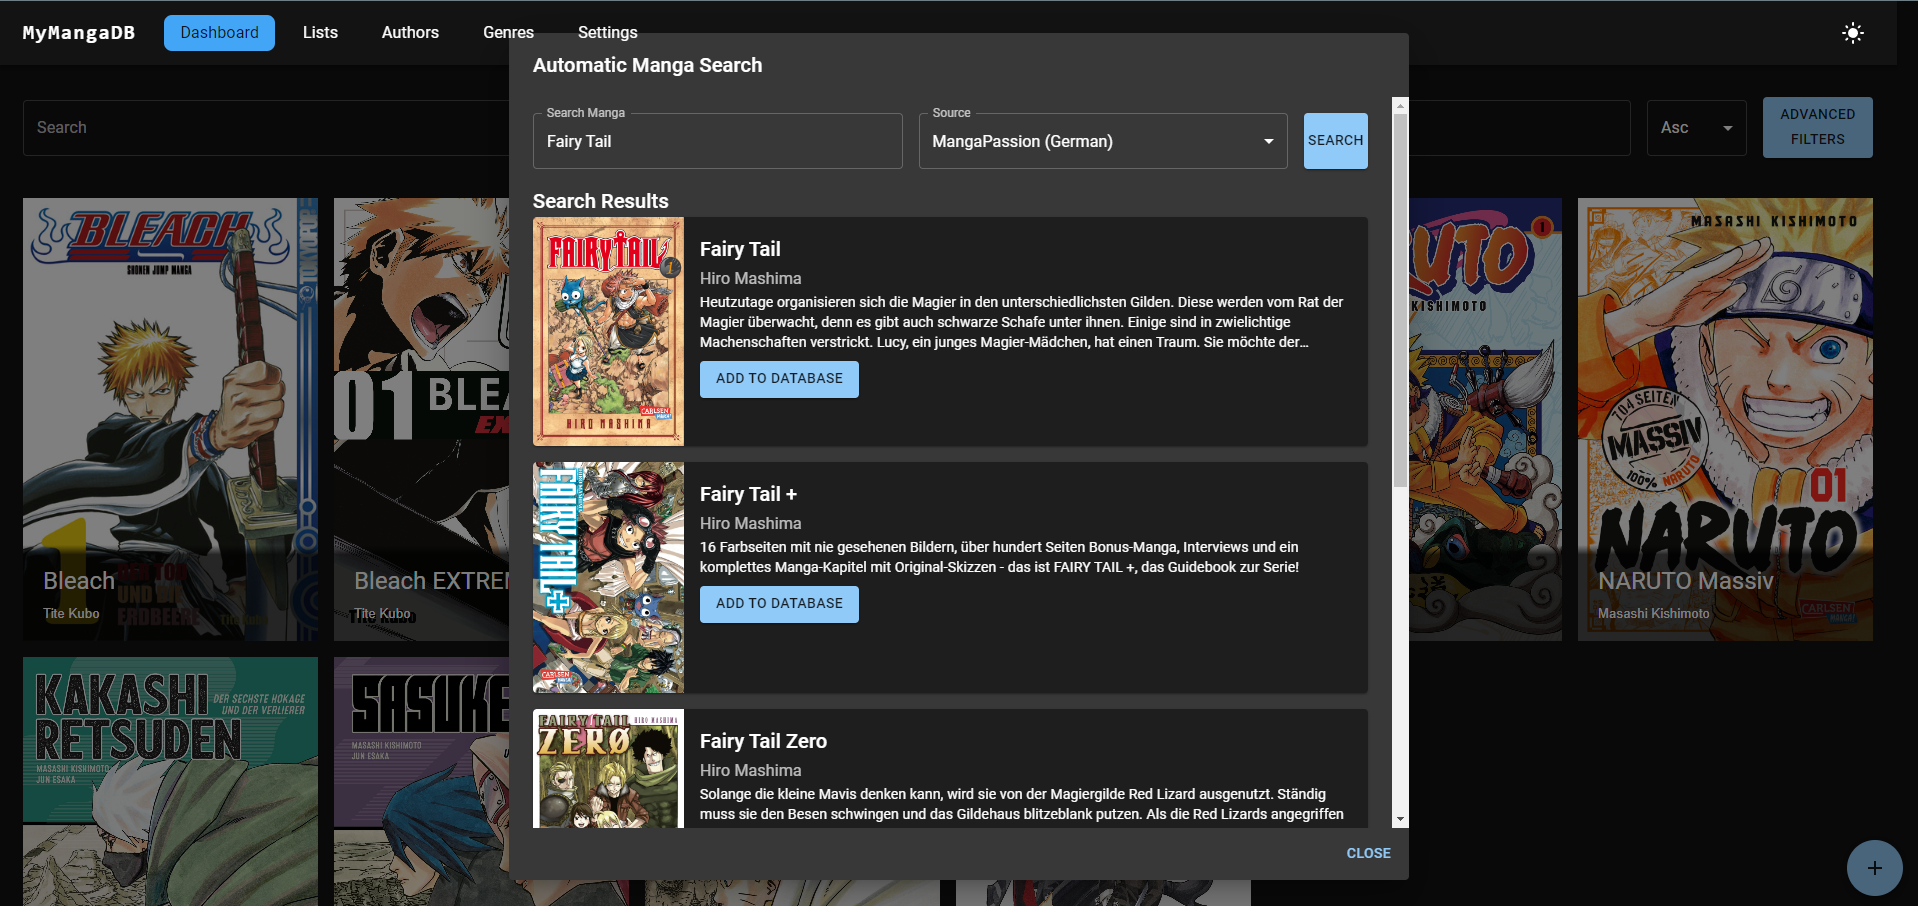Open the Sasuke manga card
The width and height of the screenshot is (1918, 906).
[421, 781]
